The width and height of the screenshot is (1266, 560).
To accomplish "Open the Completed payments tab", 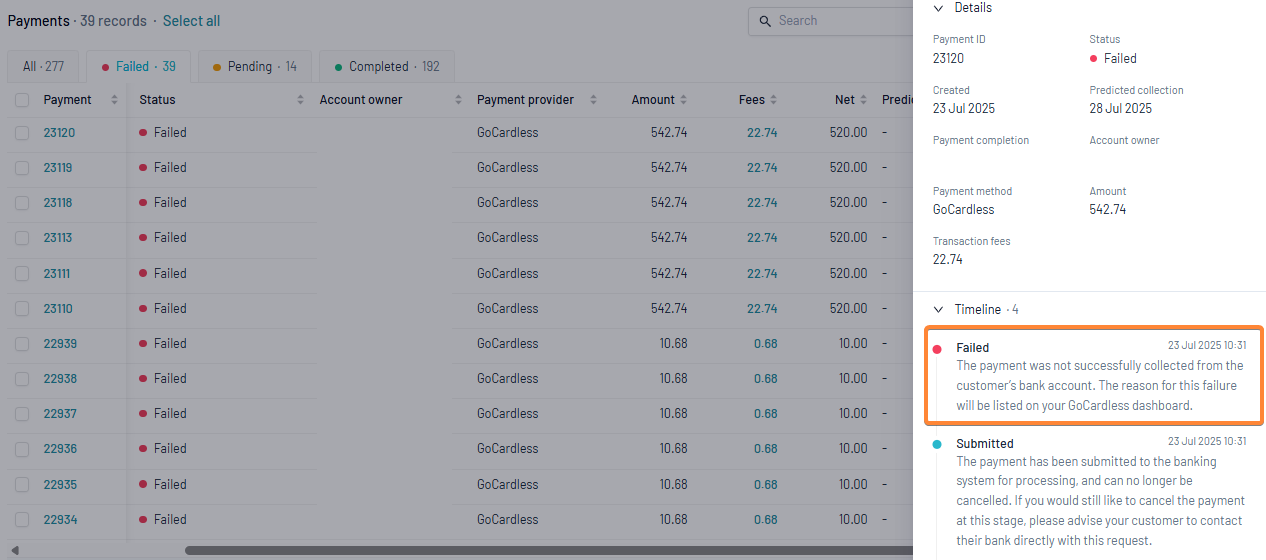I will (x=387, y=67).
